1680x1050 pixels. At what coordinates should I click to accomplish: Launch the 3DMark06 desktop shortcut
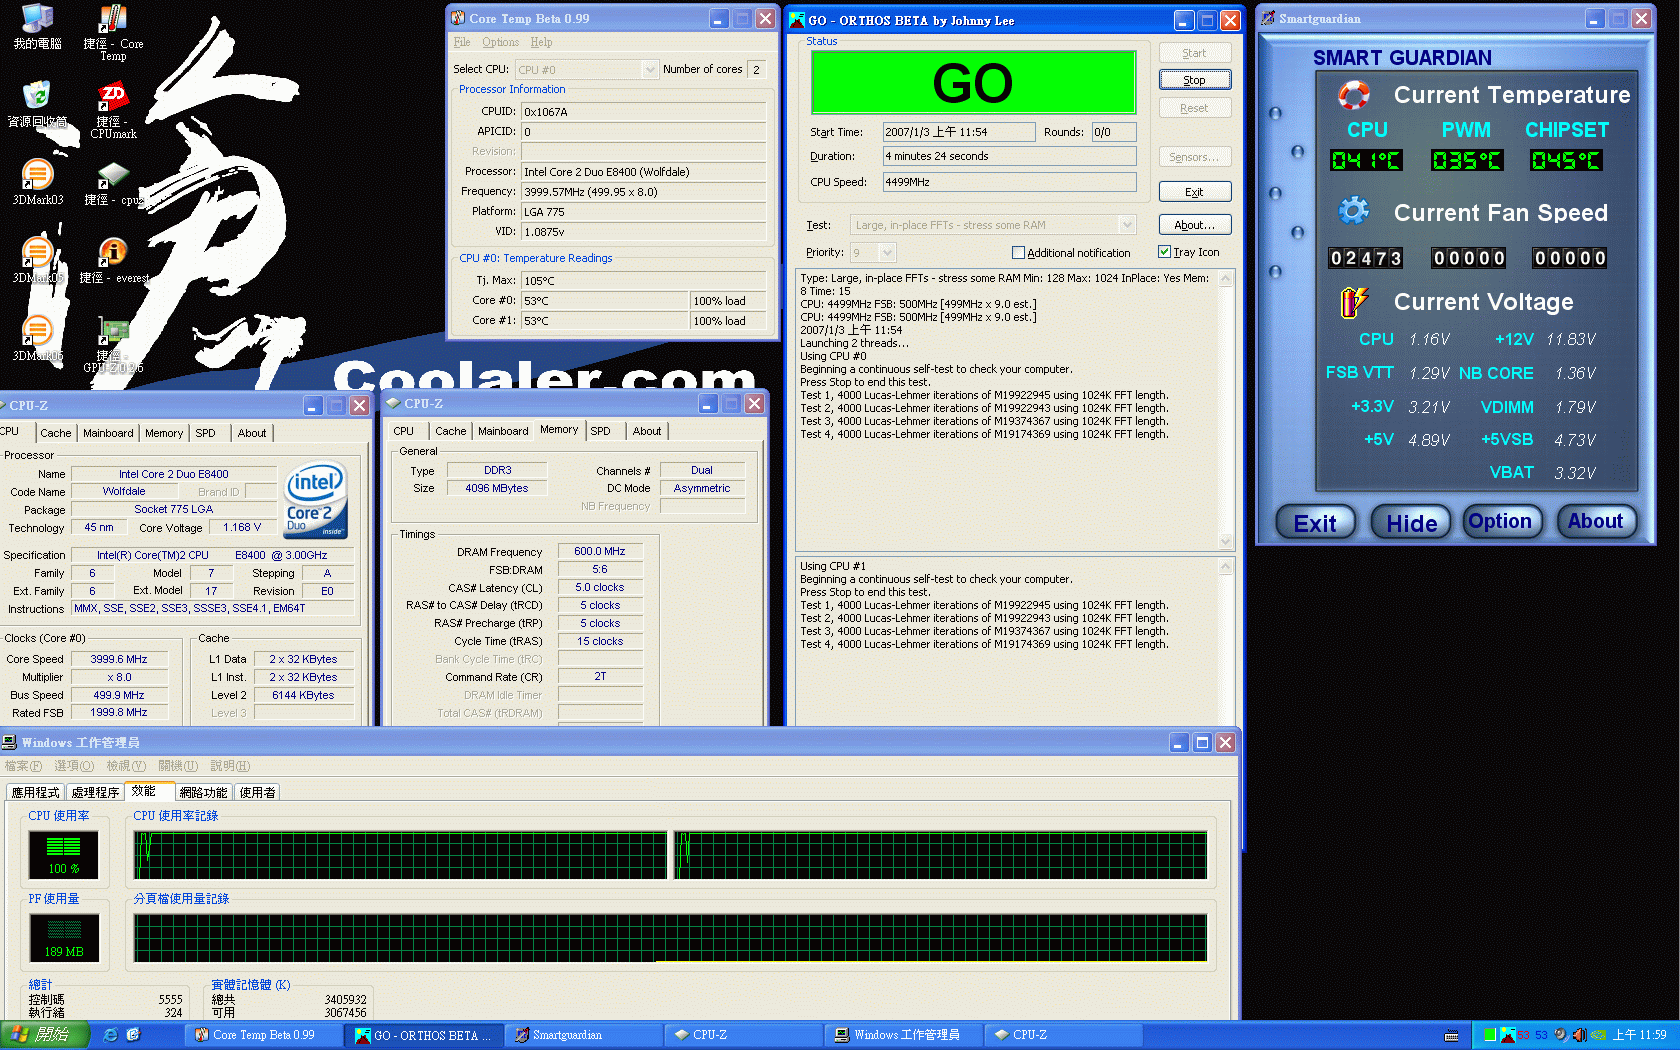point(37,338)
